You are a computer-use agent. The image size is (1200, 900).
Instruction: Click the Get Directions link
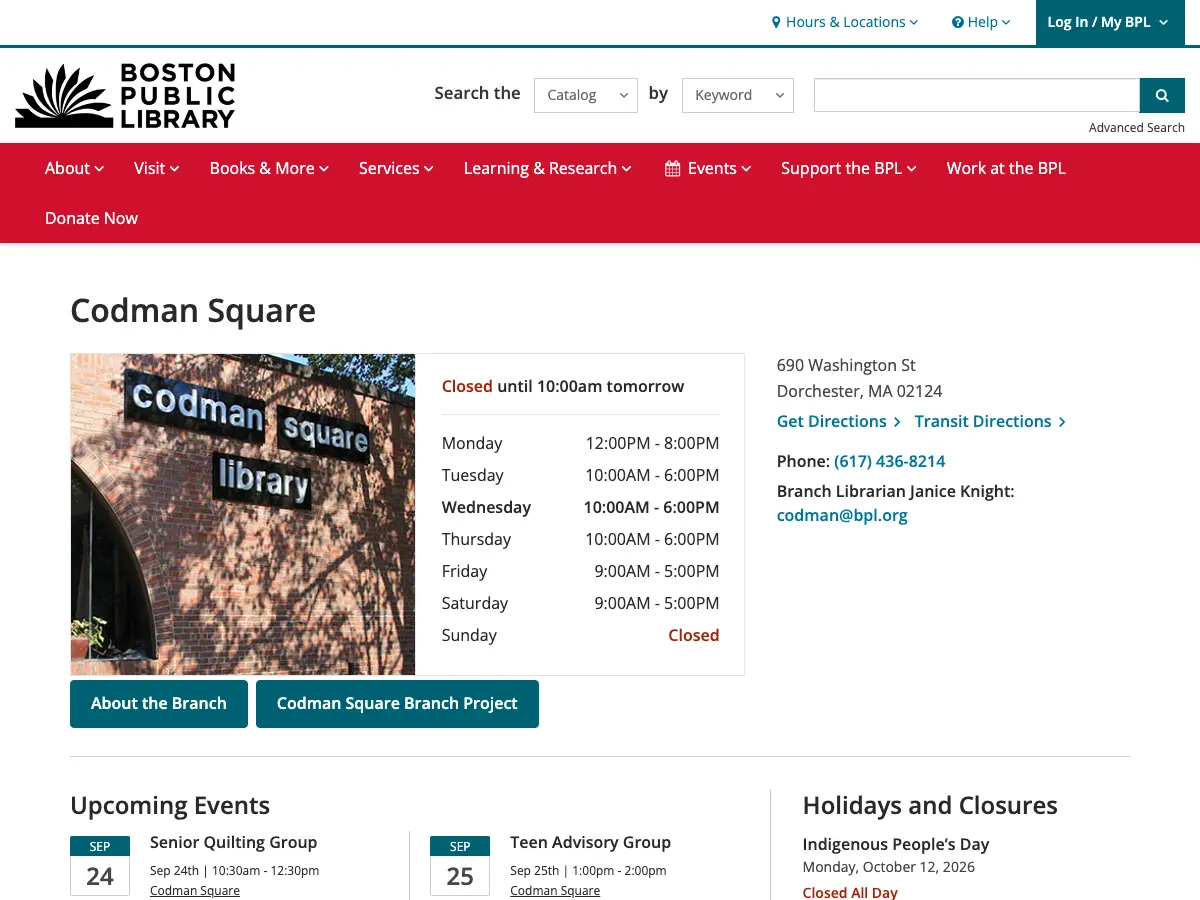tap(839, 421)
